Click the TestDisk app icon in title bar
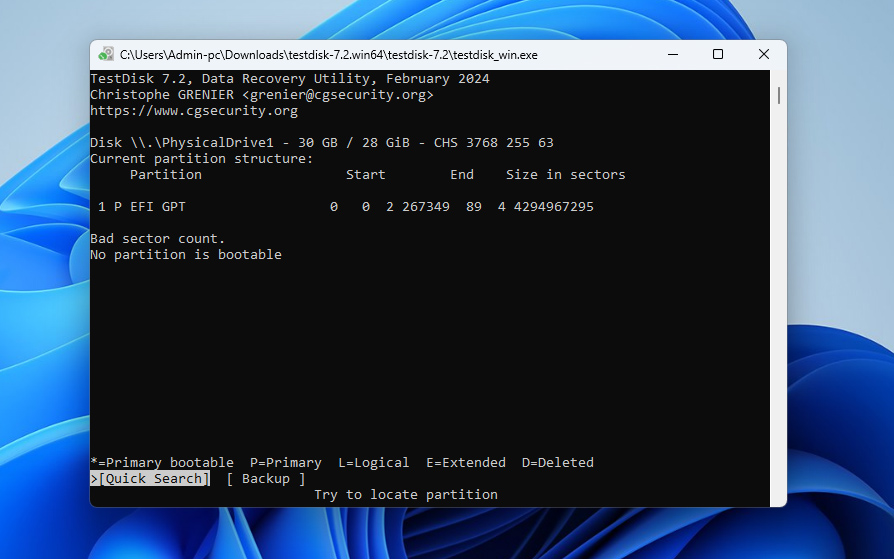Image resolution: width=894 pixels, height=559 pixels. pos(105,54)
